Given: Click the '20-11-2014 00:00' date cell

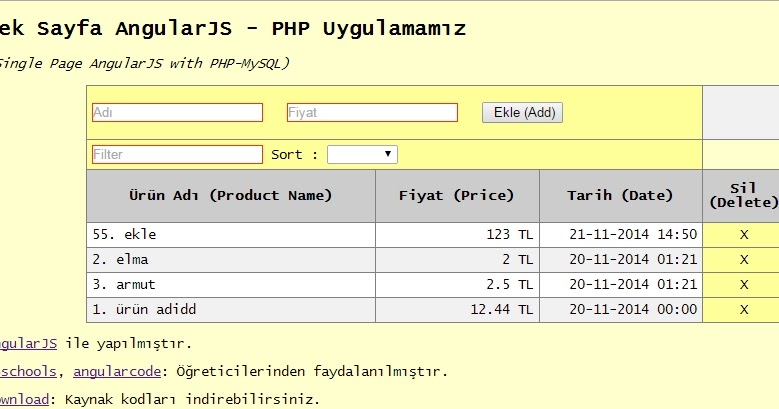Looking at the screenshot, I should tap(621, 310).
